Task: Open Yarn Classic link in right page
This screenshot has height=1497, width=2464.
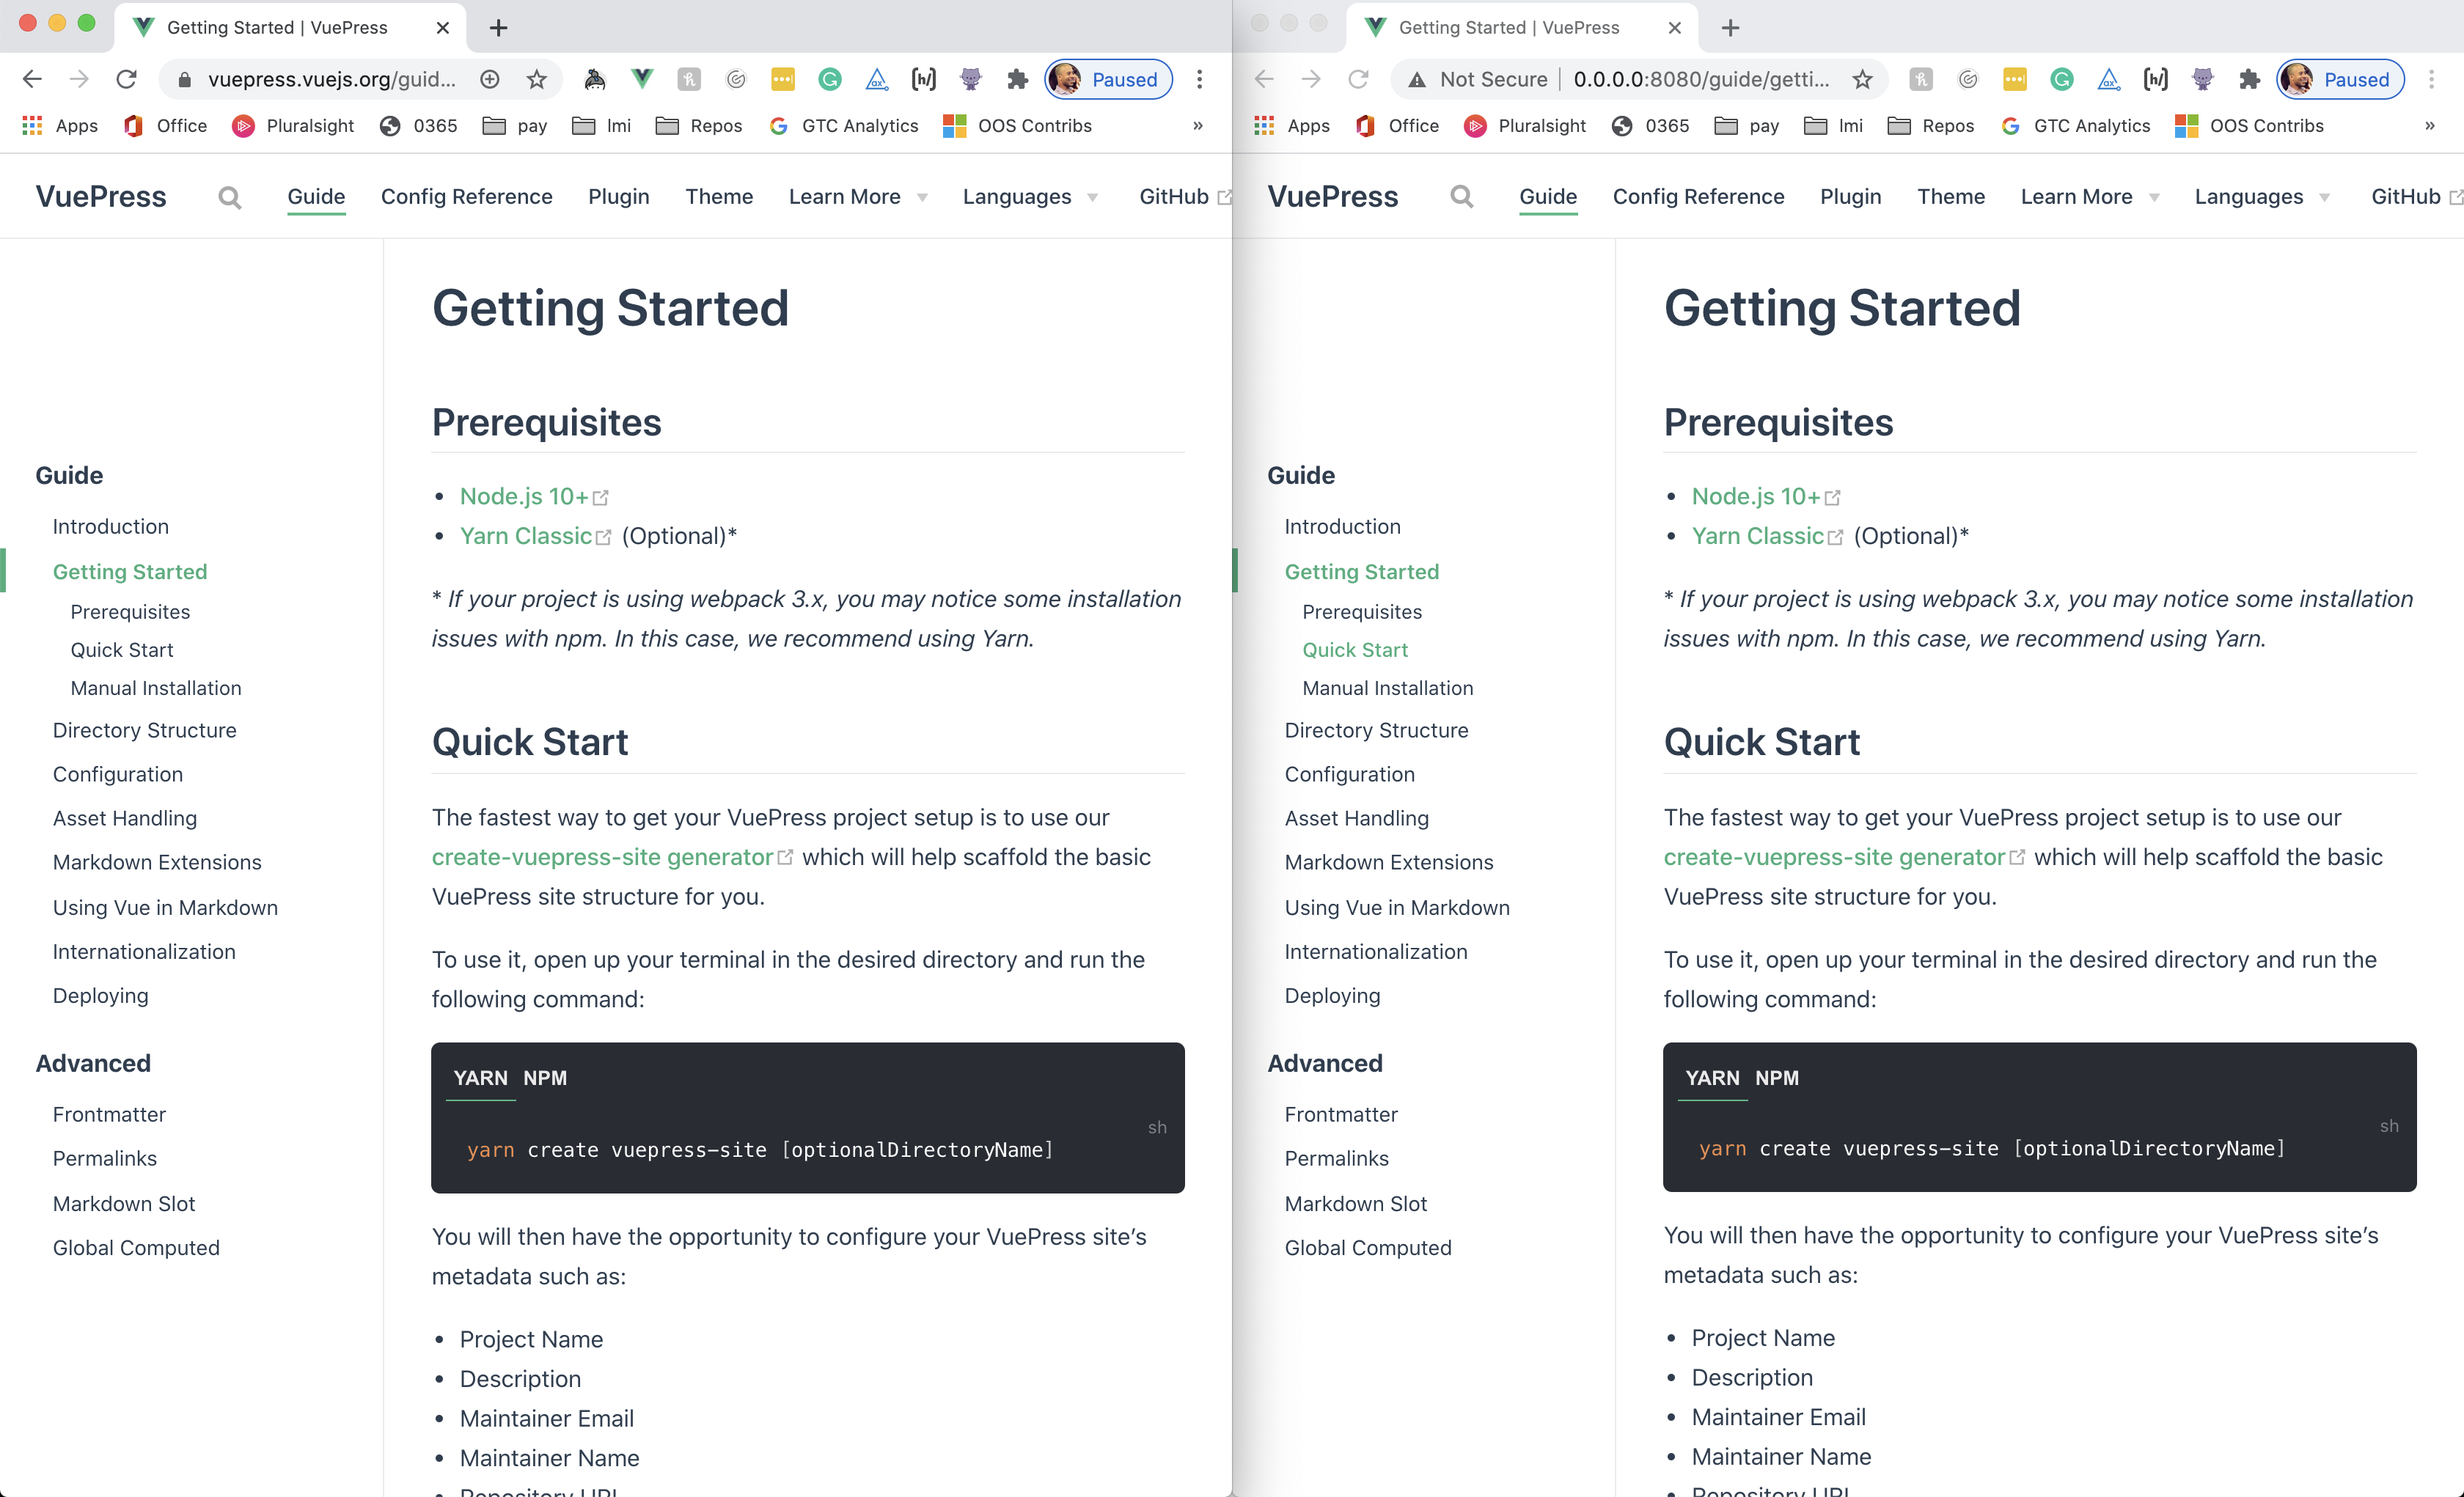Action: 1766,536
